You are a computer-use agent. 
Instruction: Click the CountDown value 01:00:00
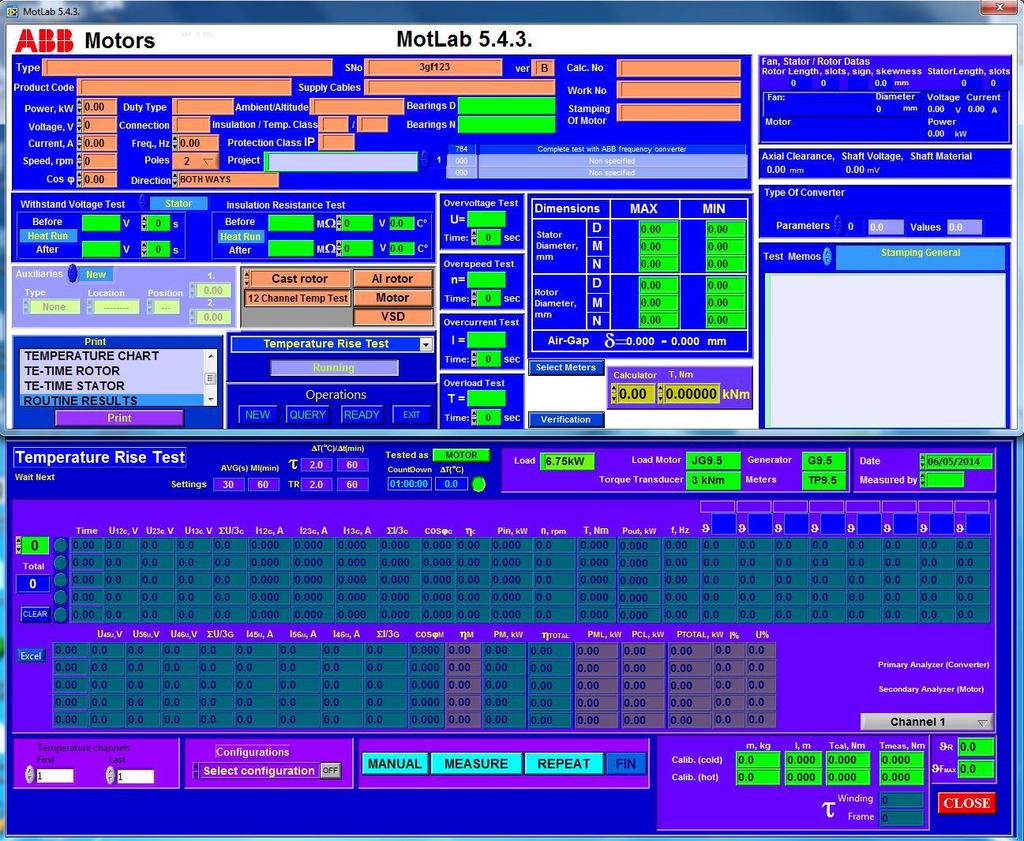pyautogui.click(x=409, y=484)
